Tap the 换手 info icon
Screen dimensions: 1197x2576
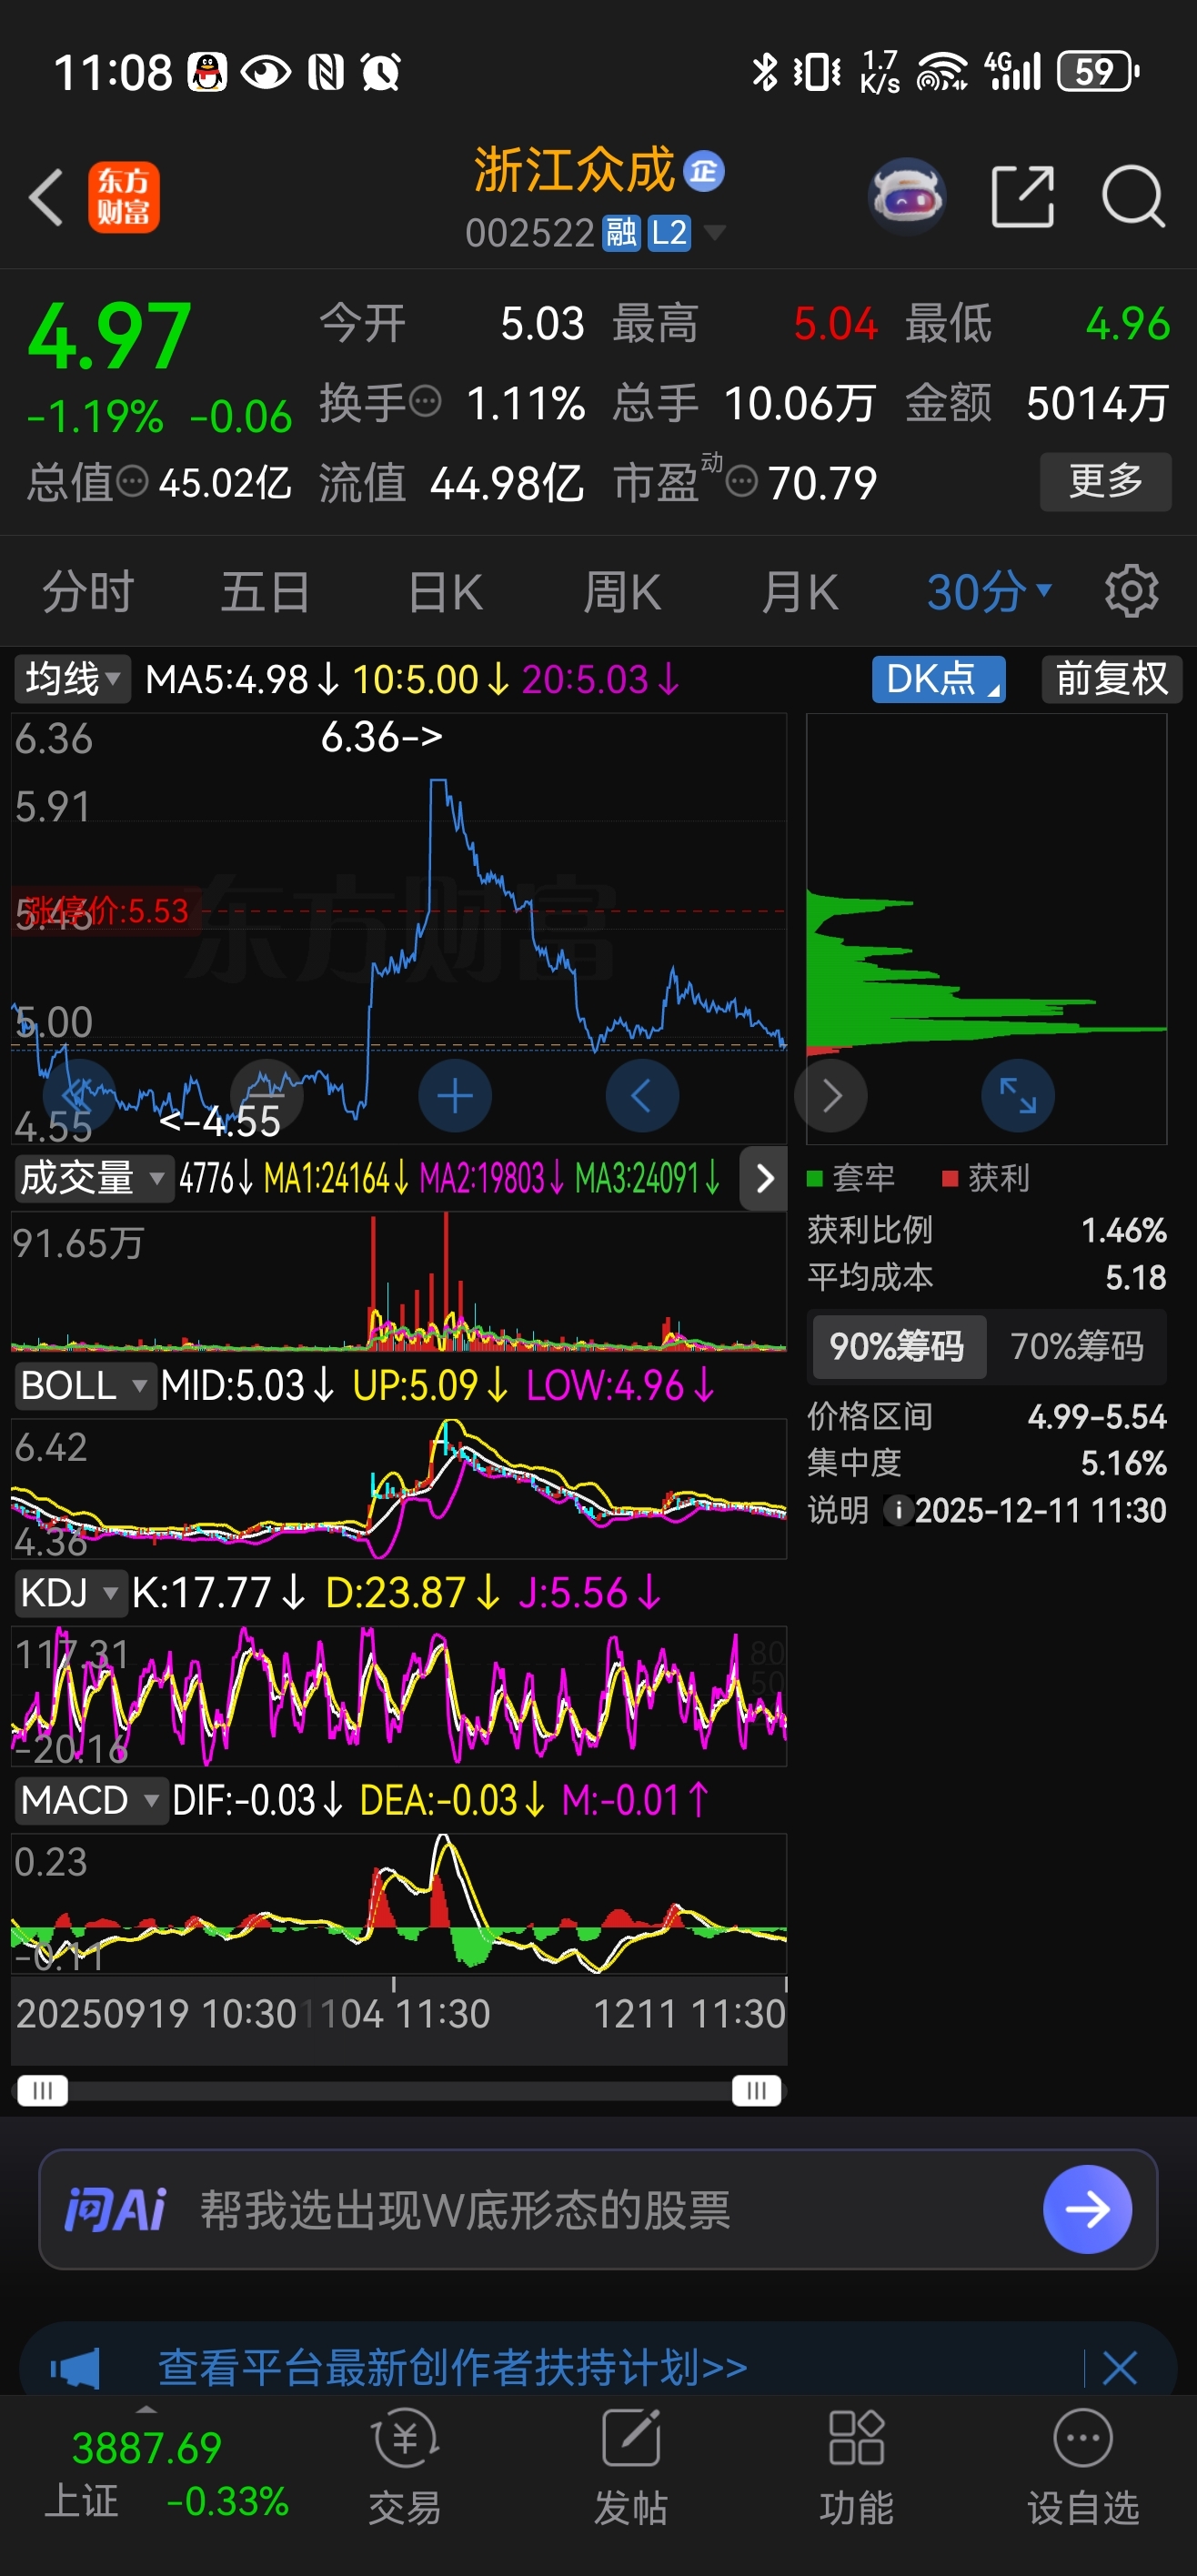point(426,402)
